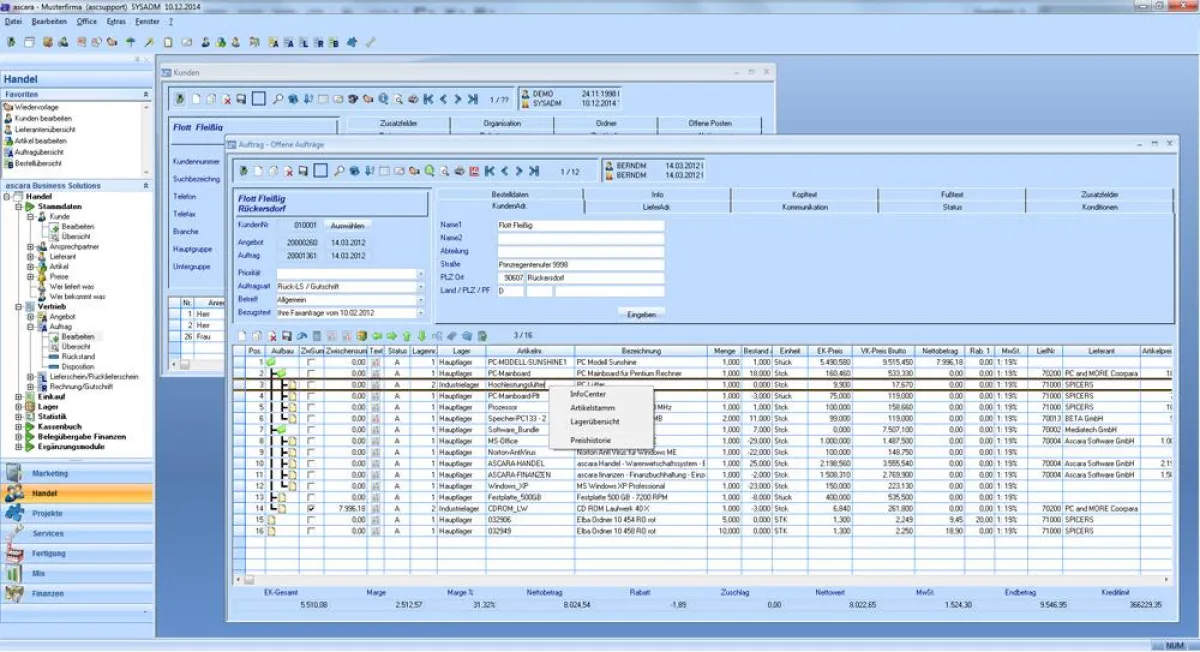This screenshot has width=1200, height=652.
Task: Toggle the checkbox next to position 1
Action: (311, 361)
